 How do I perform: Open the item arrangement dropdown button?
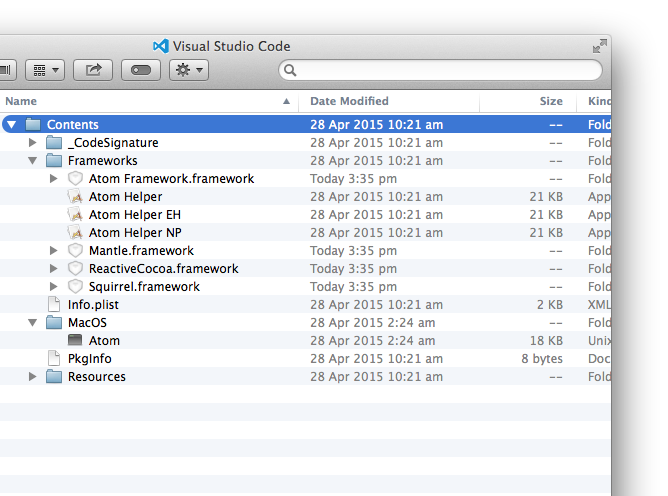(45, 70)
